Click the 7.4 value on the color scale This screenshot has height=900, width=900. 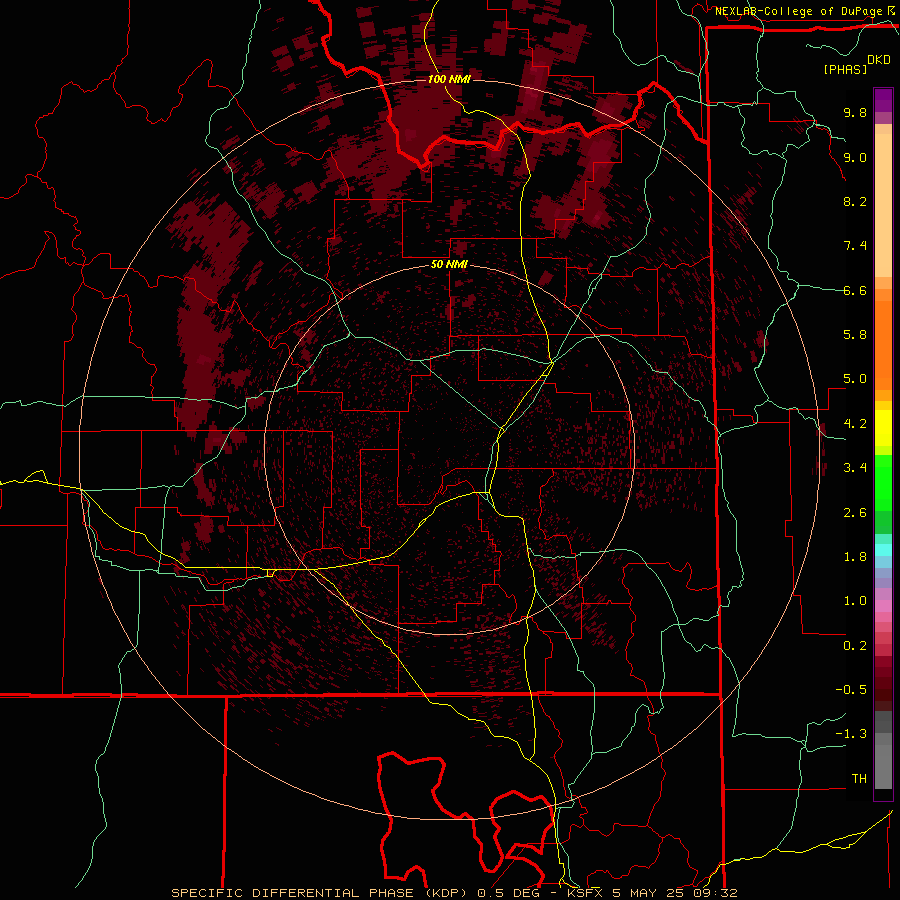855,246
